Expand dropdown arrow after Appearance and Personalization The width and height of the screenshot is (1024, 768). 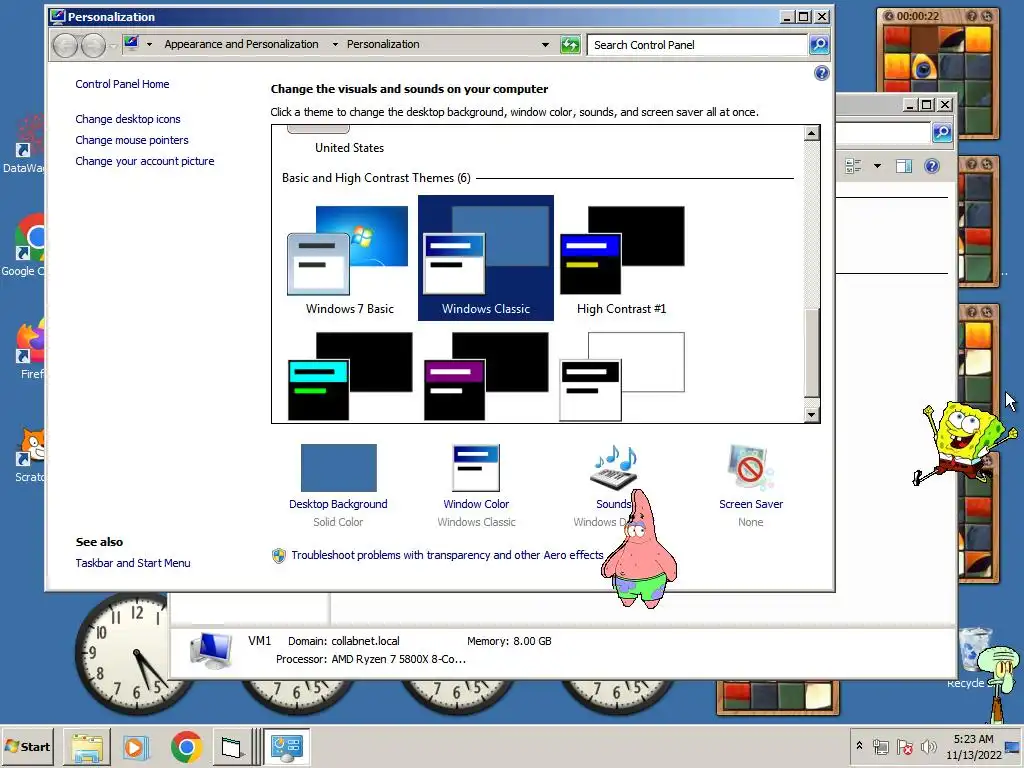(x=335, y=44)
